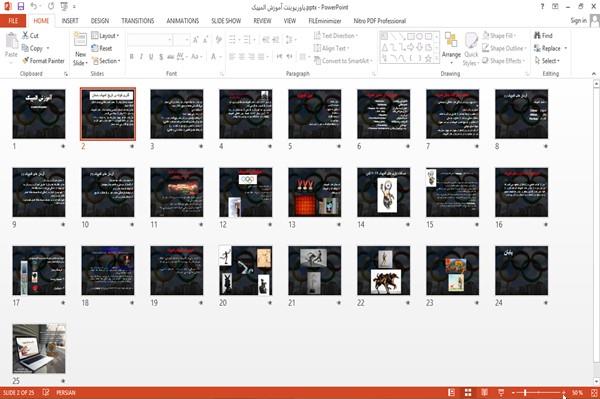
Task: Switch to Slide Sorter view icon
Action: point(468,392)
